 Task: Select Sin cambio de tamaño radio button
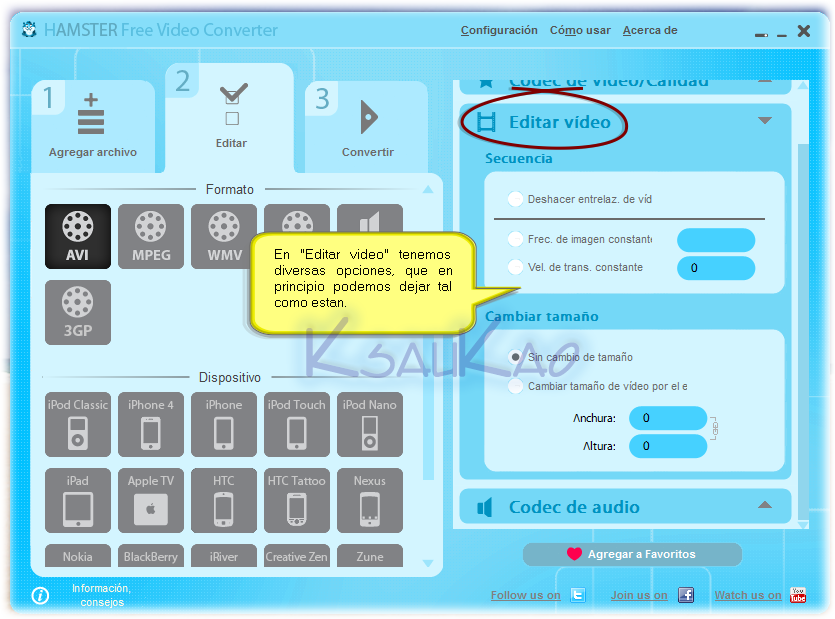515,357
